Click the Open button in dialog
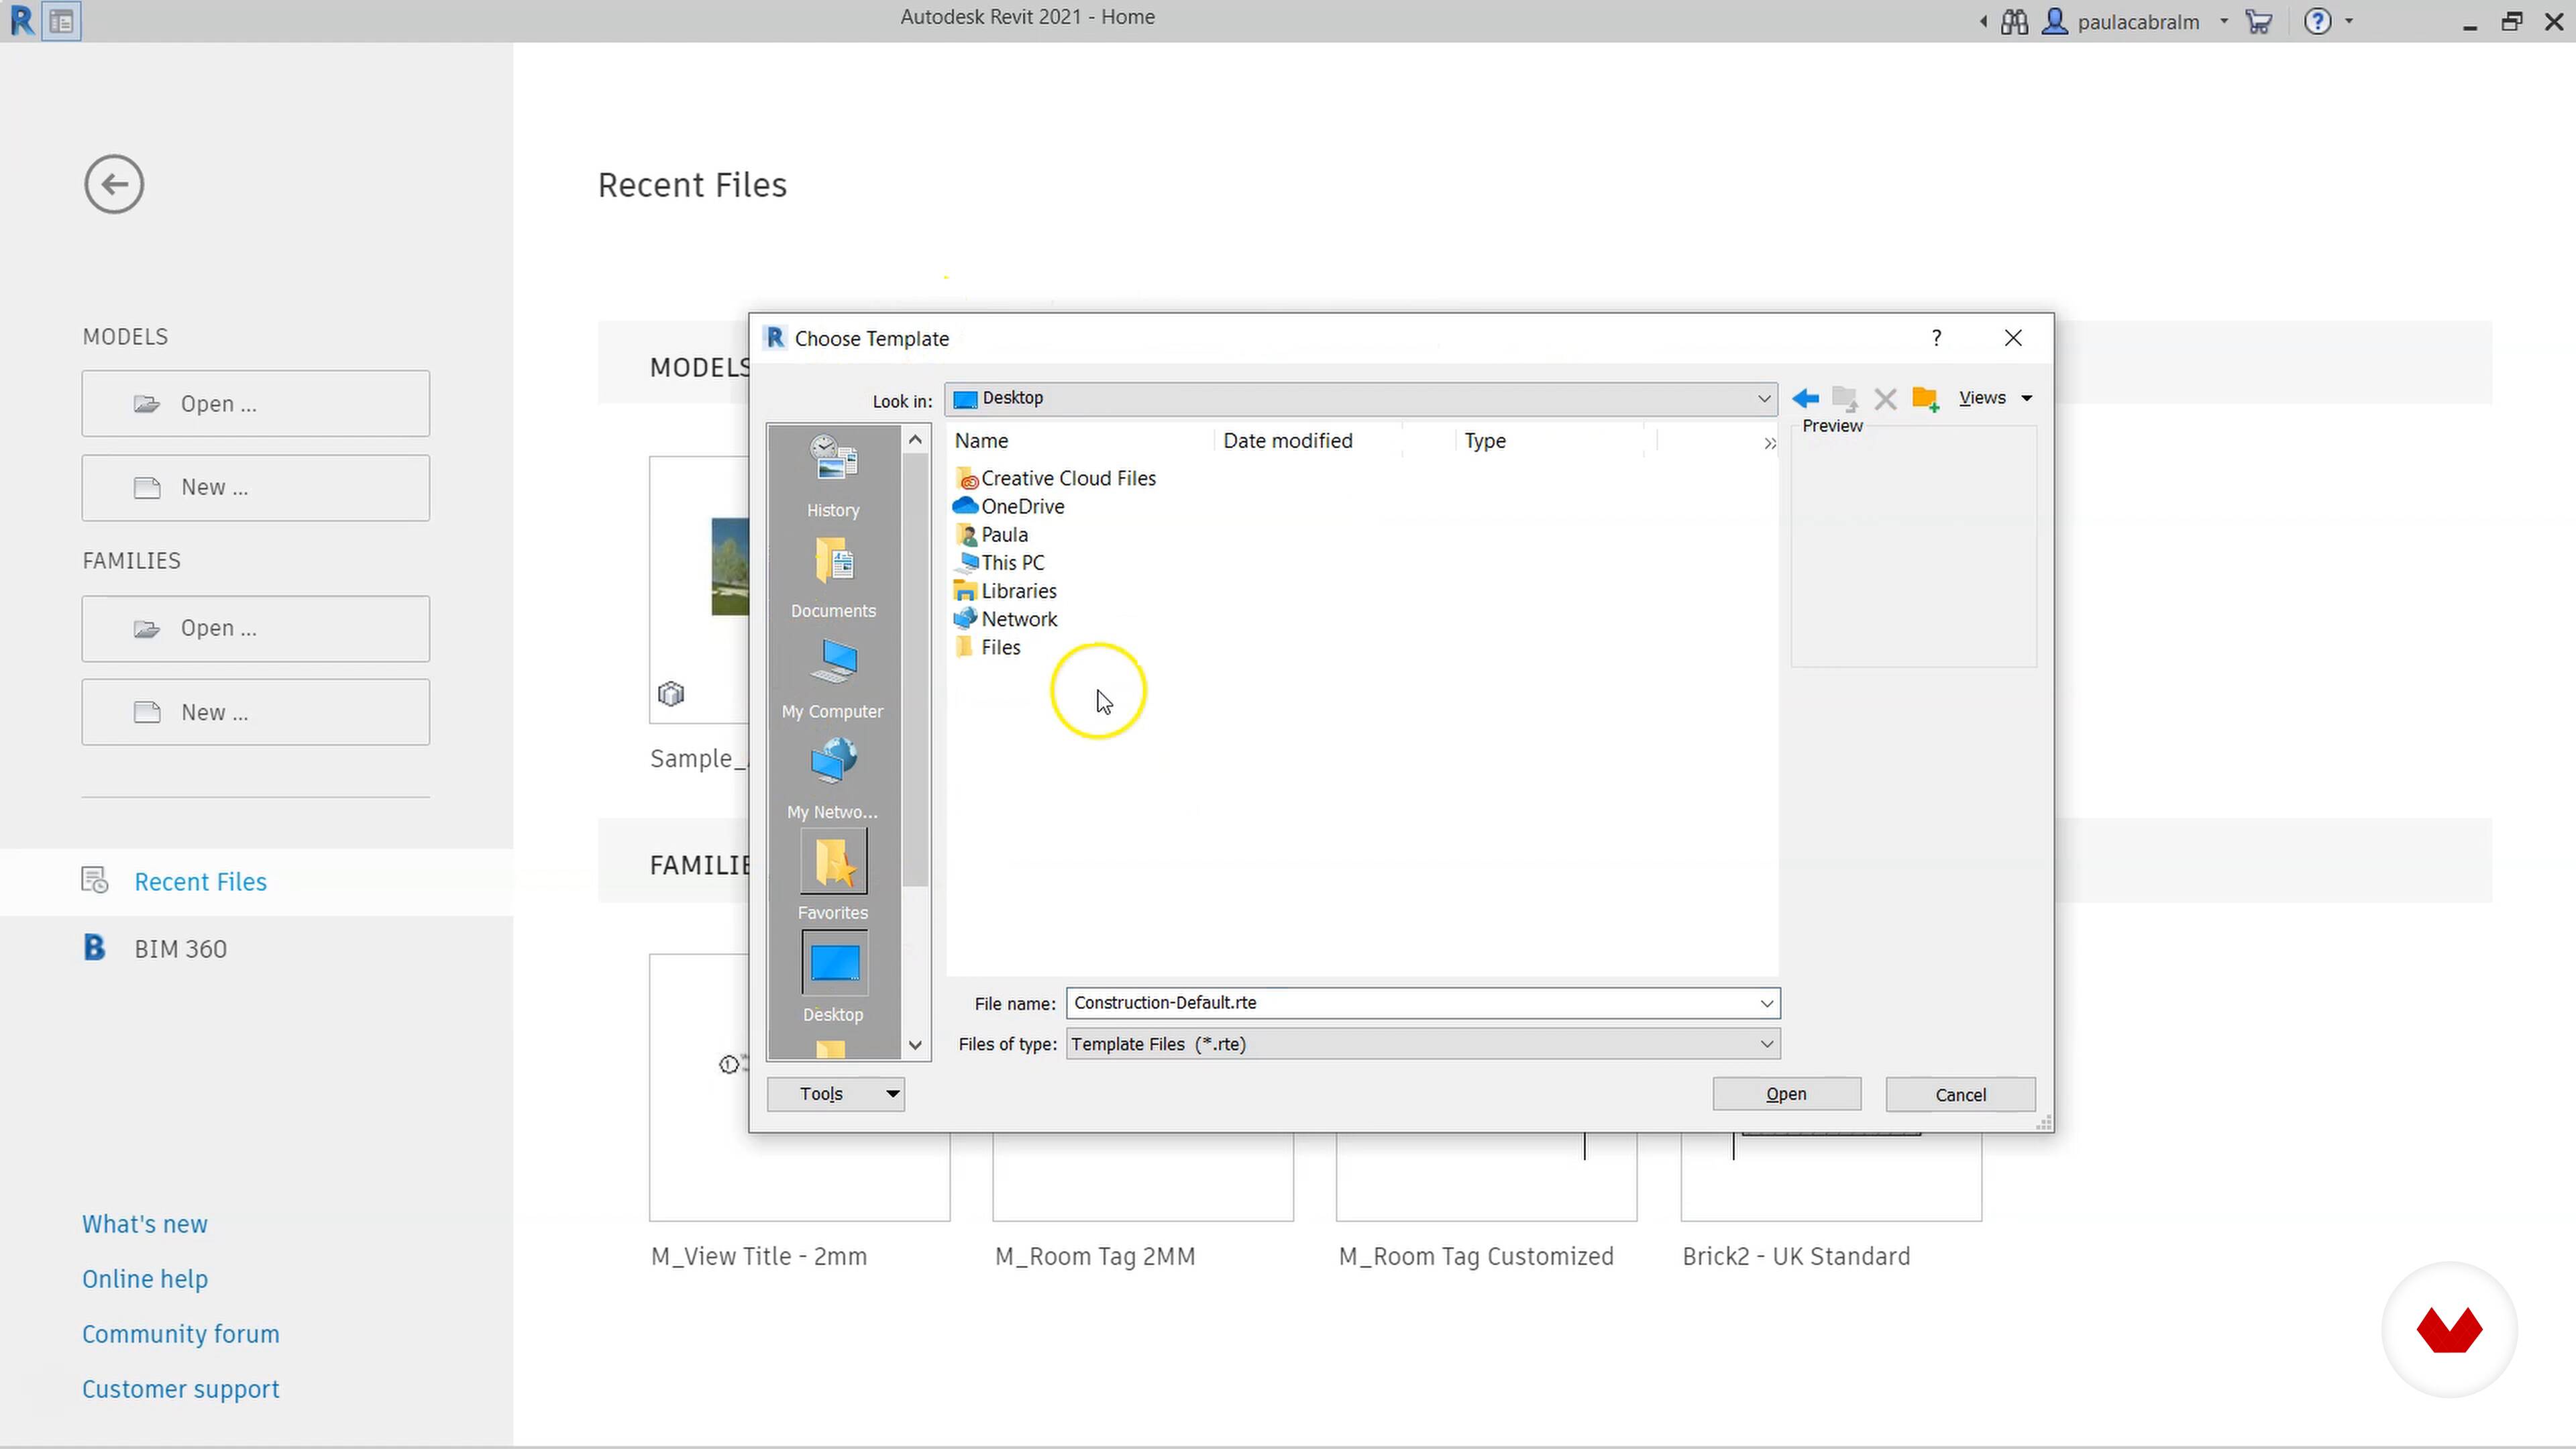Viewport: 2576px width, 1449px height. 1786,1094
